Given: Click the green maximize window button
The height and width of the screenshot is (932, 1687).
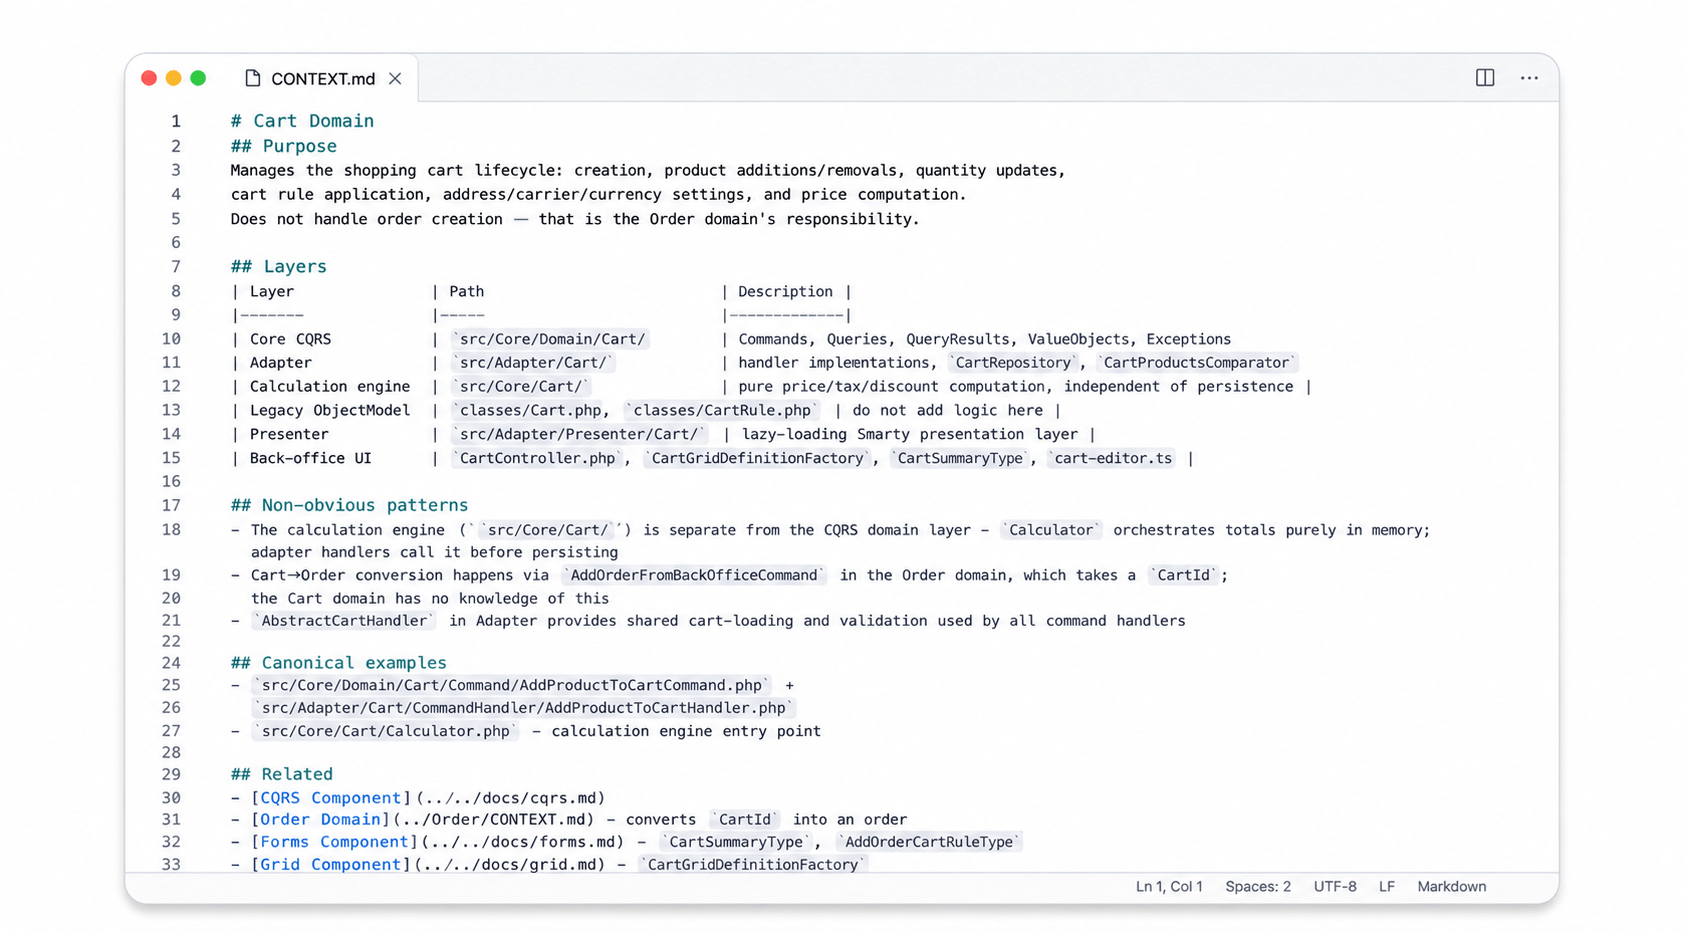Looking at the screenshot, I should coord(198,78).
